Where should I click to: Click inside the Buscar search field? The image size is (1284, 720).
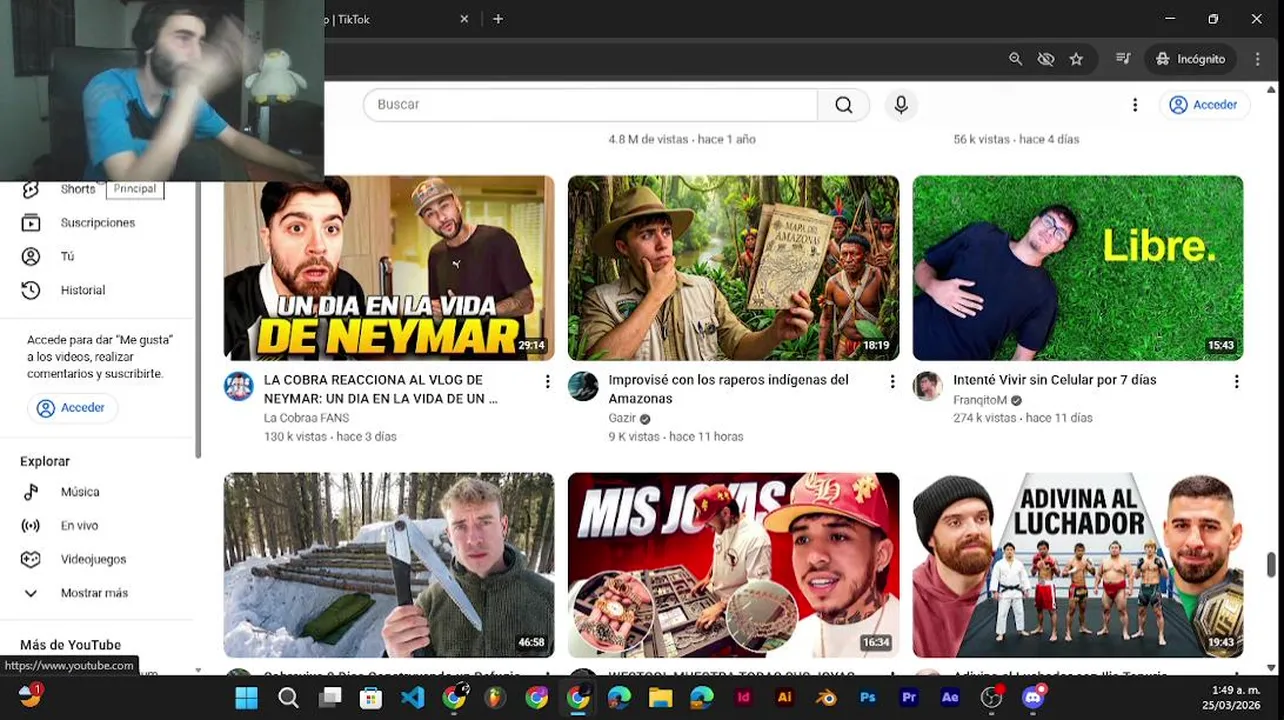click(590, 105)
